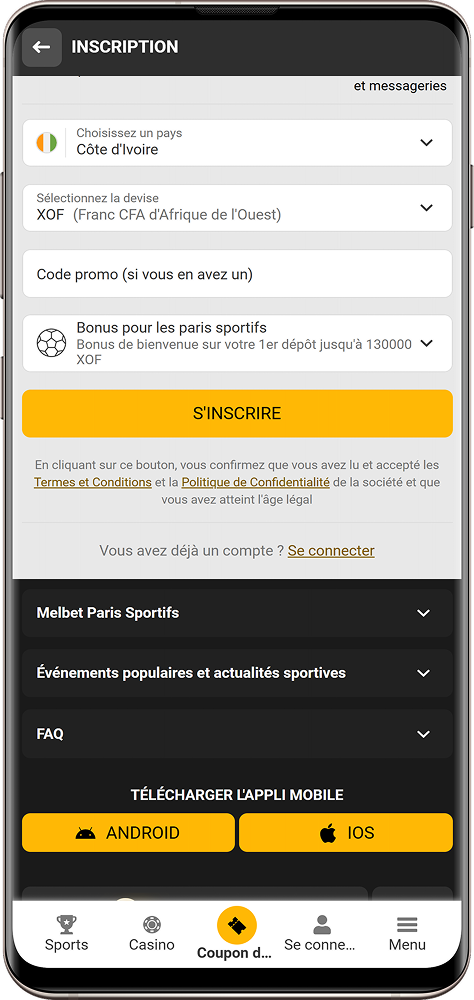Open the country selection dropdown
Screen dimensions: 474x1000
(237, 143)
